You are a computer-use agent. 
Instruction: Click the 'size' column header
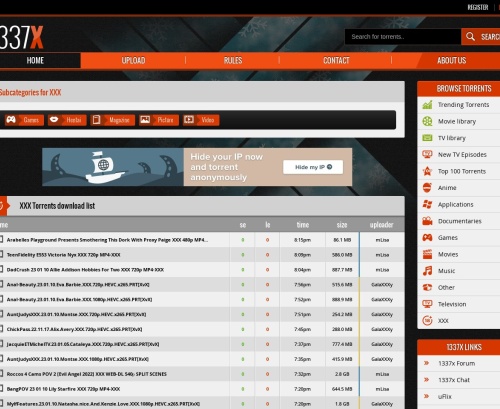[342, 225]
